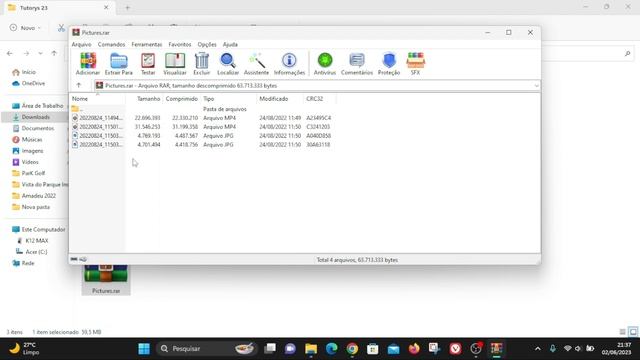Sort list by Nome column

click(98, 99)
